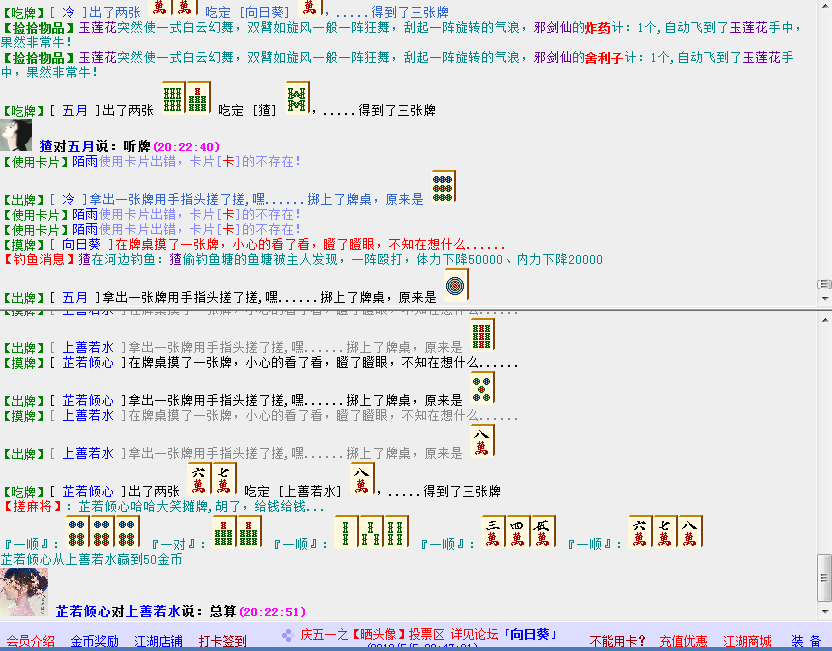Click the 六萬 tile in the 芷若倾心 吃牌 line
This screenshot has width=832, height=651.
200,479
